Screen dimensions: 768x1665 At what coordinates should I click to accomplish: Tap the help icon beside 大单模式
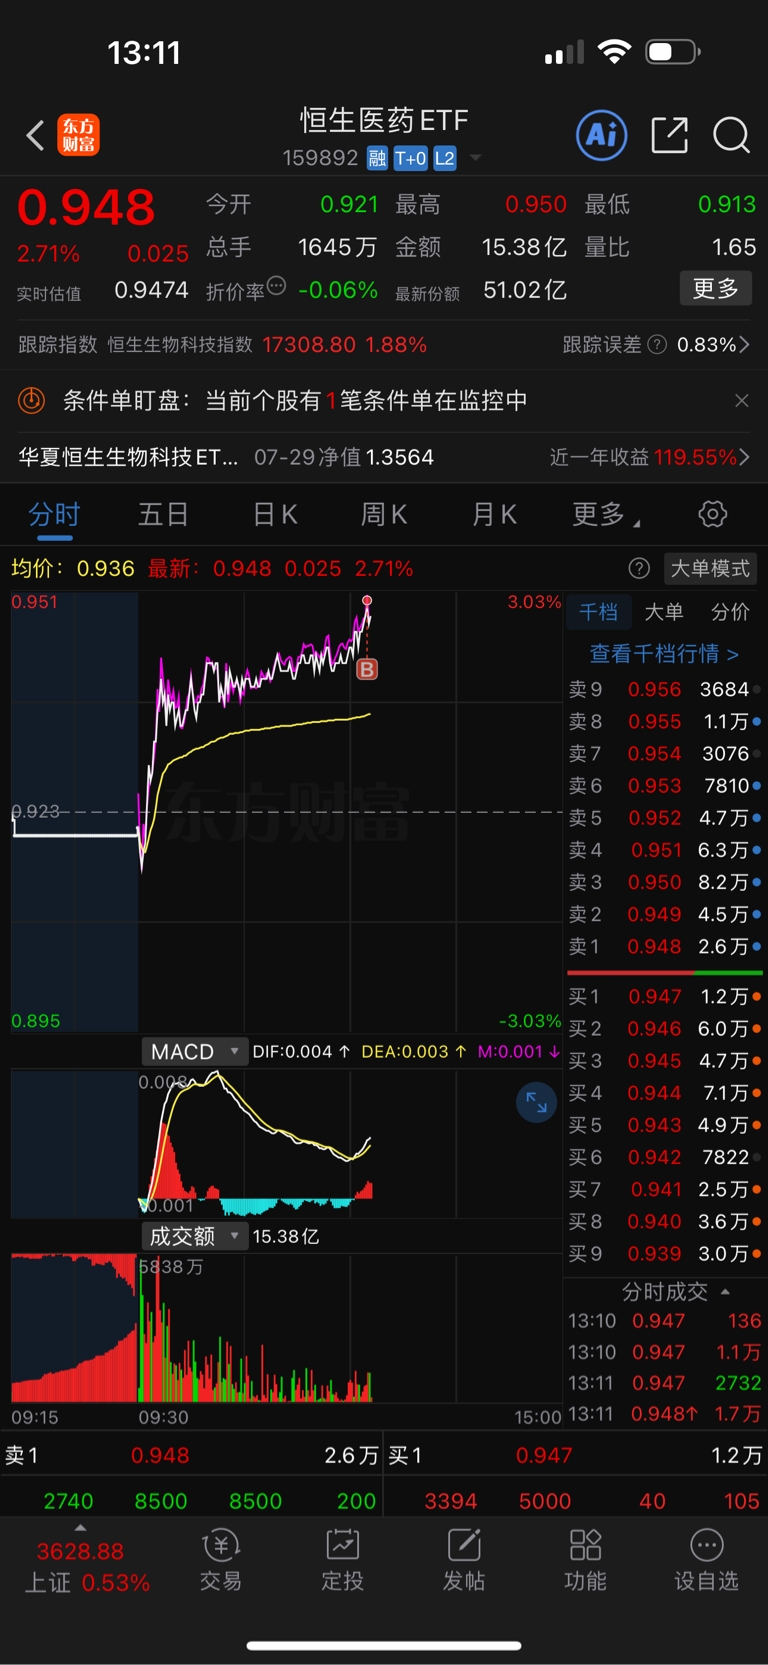[639, 569]
